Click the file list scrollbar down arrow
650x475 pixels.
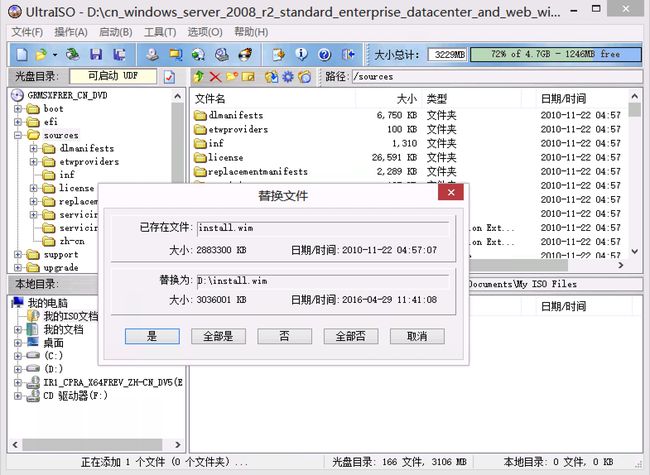(634, 251)
